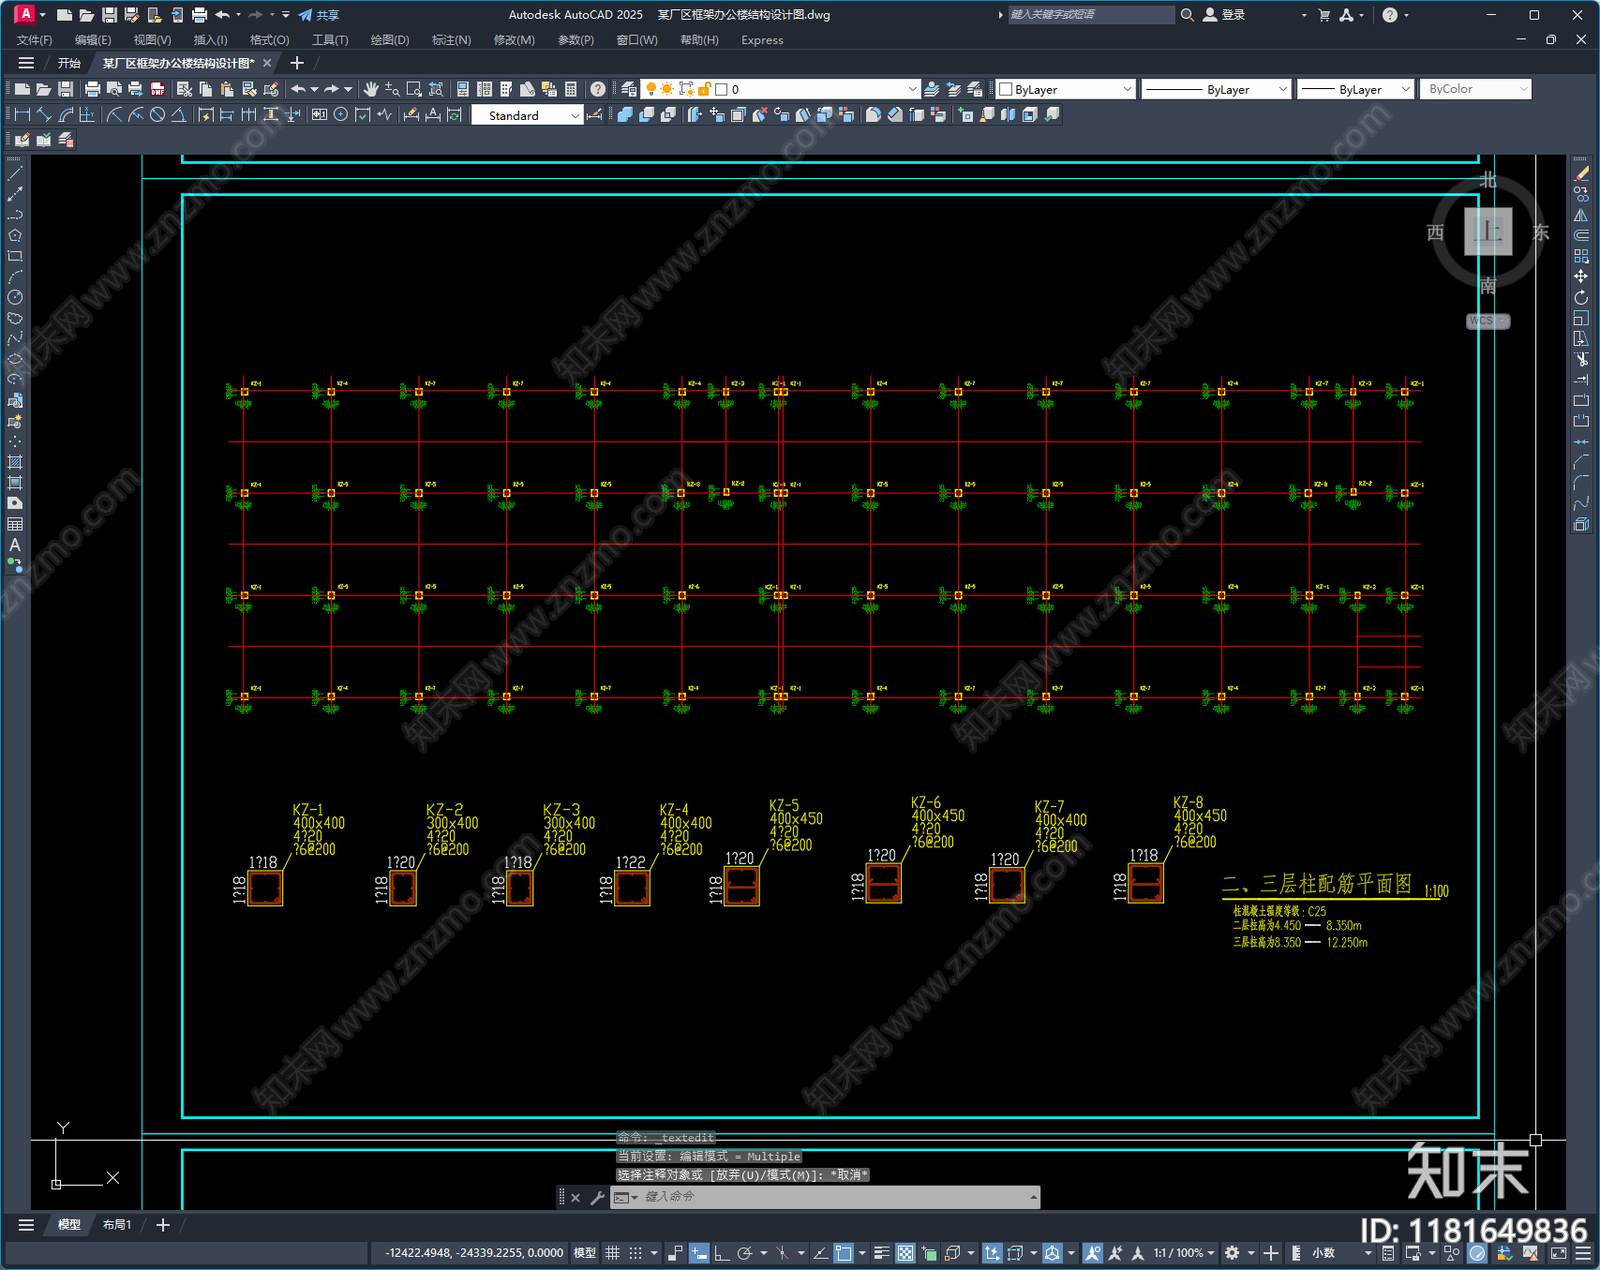
Task: Click the Table tool in Draw toolbar
Action: 15,524
